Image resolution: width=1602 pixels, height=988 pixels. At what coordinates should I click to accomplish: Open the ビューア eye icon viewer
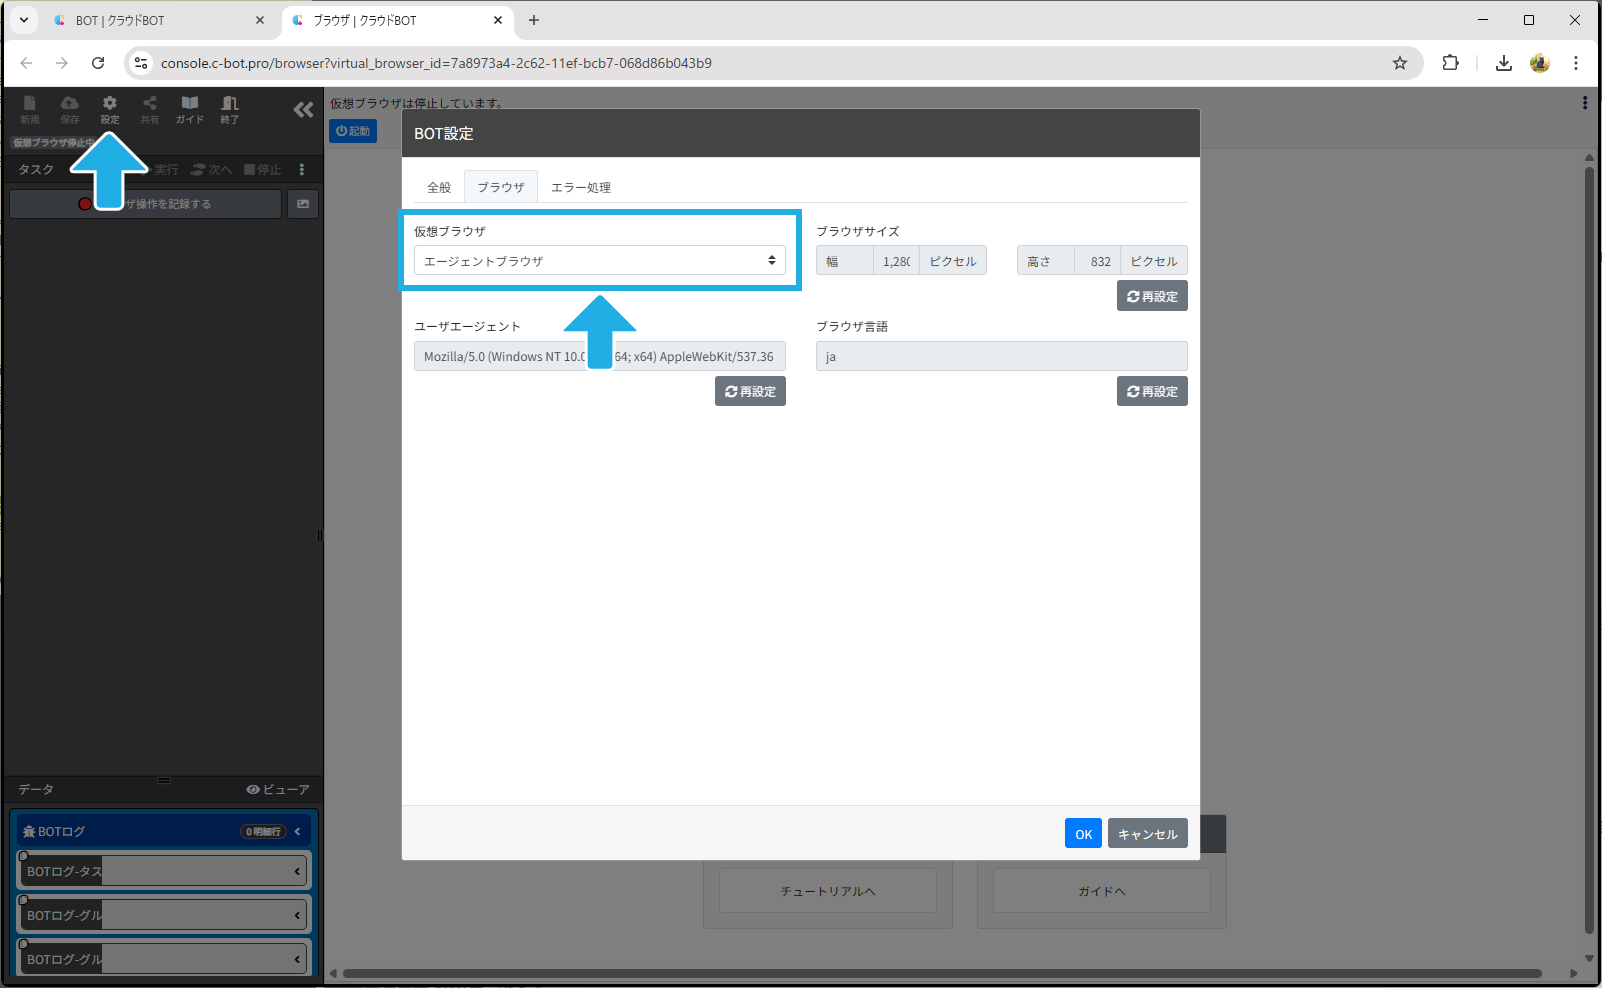click(x=278, y=790)
